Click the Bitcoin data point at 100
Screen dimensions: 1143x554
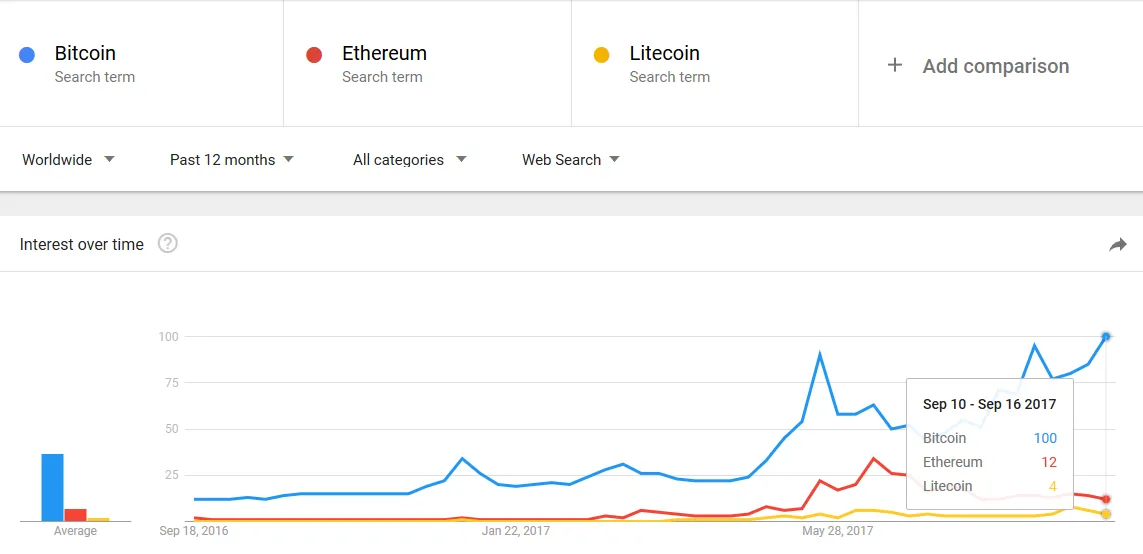click(1106, 337)
